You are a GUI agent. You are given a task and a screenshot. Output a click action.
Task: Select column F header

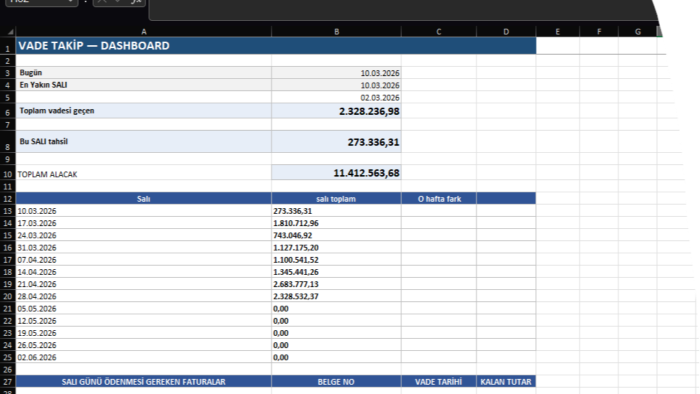(599, 32)
